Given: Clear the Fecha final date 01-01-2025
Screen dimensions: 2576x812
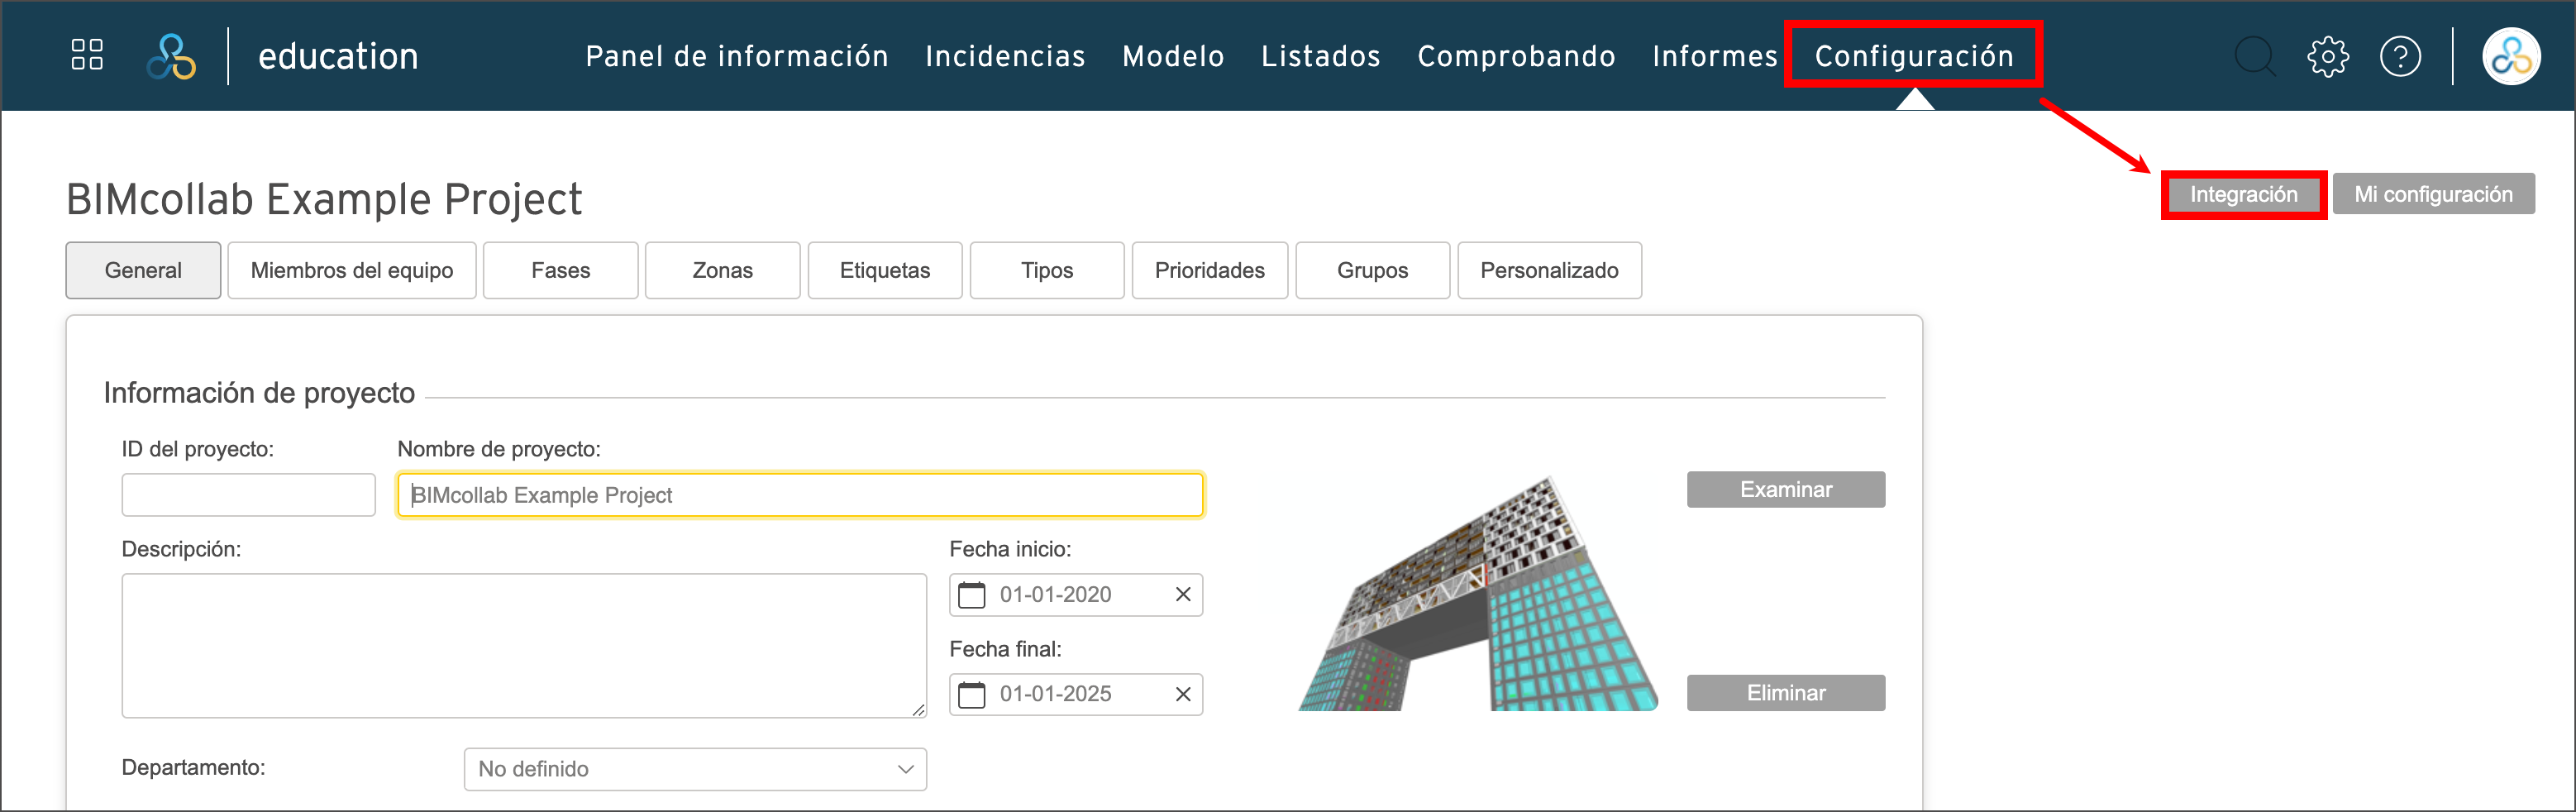Looking at the screenshot, I should point(1183,694).
